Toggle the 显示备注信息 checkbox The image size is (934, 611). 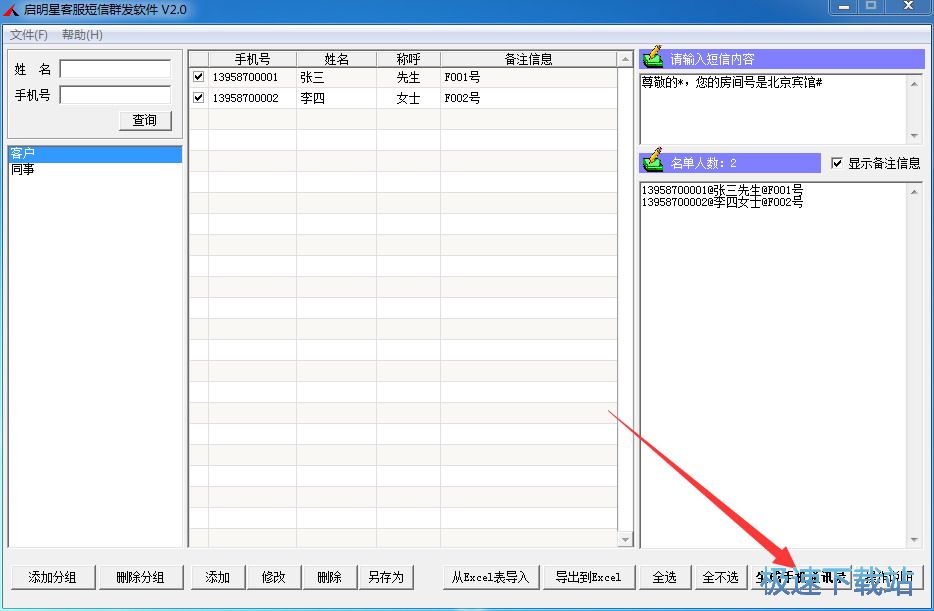click(837, 163)
